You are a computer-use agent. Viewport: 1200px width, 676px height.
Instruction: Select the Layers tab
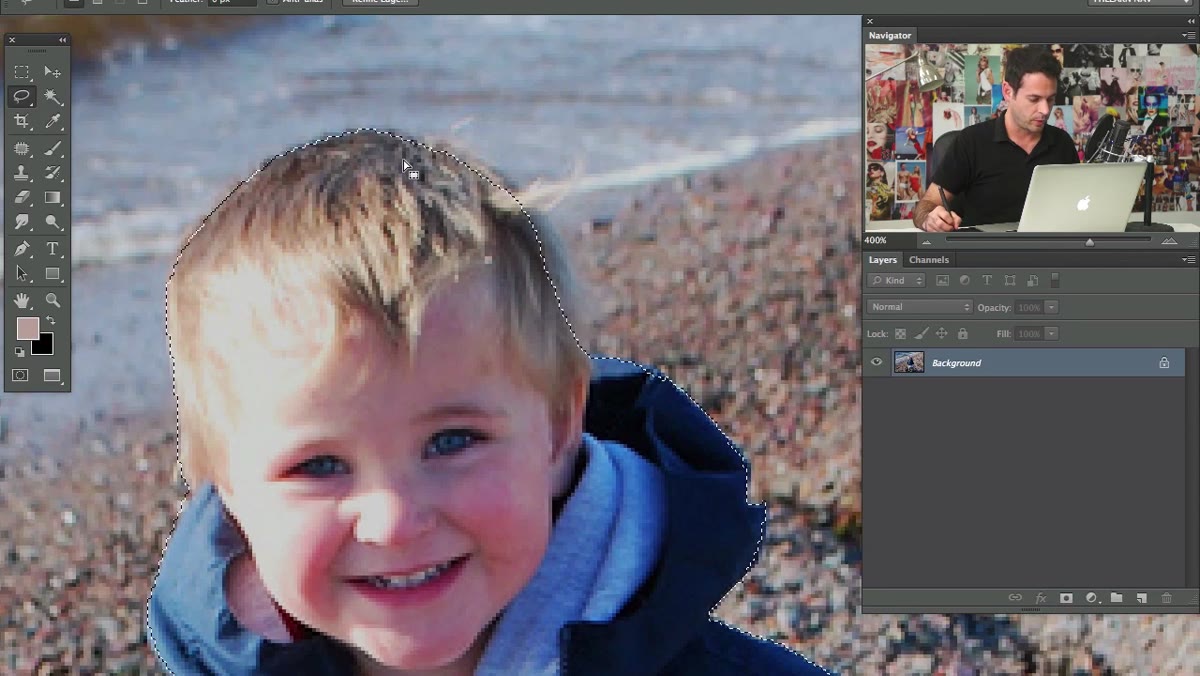tap(883, 260)
